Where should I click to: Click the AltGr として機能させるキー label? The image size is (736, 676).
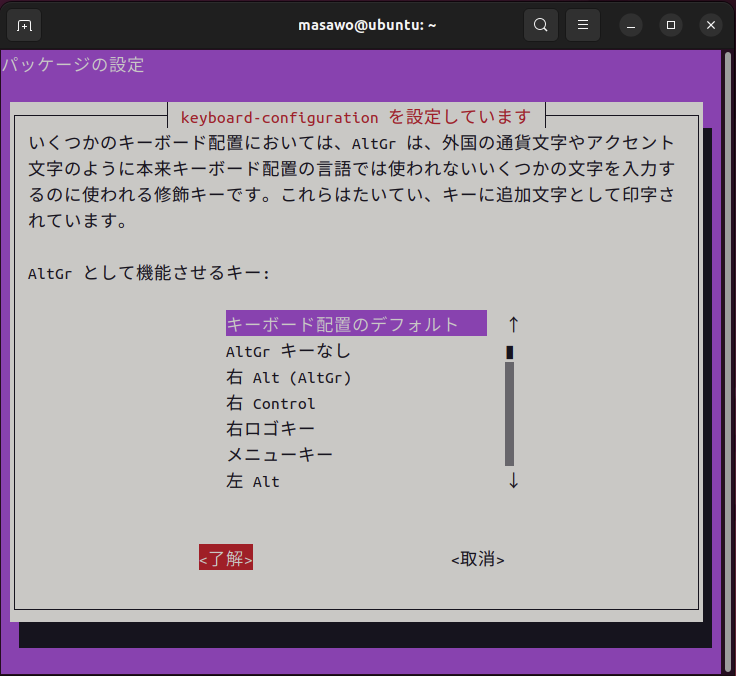[x=149, y=273]
